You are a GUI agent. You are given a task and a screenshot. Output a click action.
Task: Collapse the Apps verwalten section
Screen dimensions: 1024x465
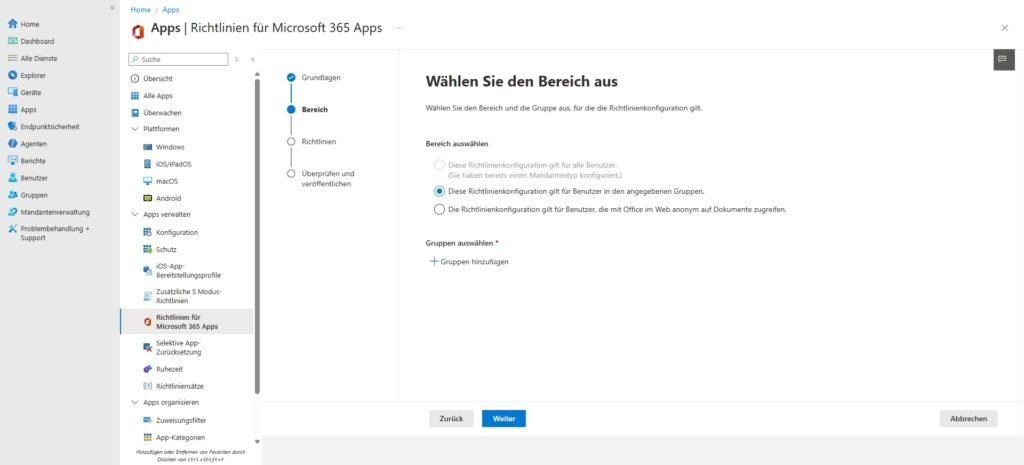pyautogui.click(x=135, y=215)
